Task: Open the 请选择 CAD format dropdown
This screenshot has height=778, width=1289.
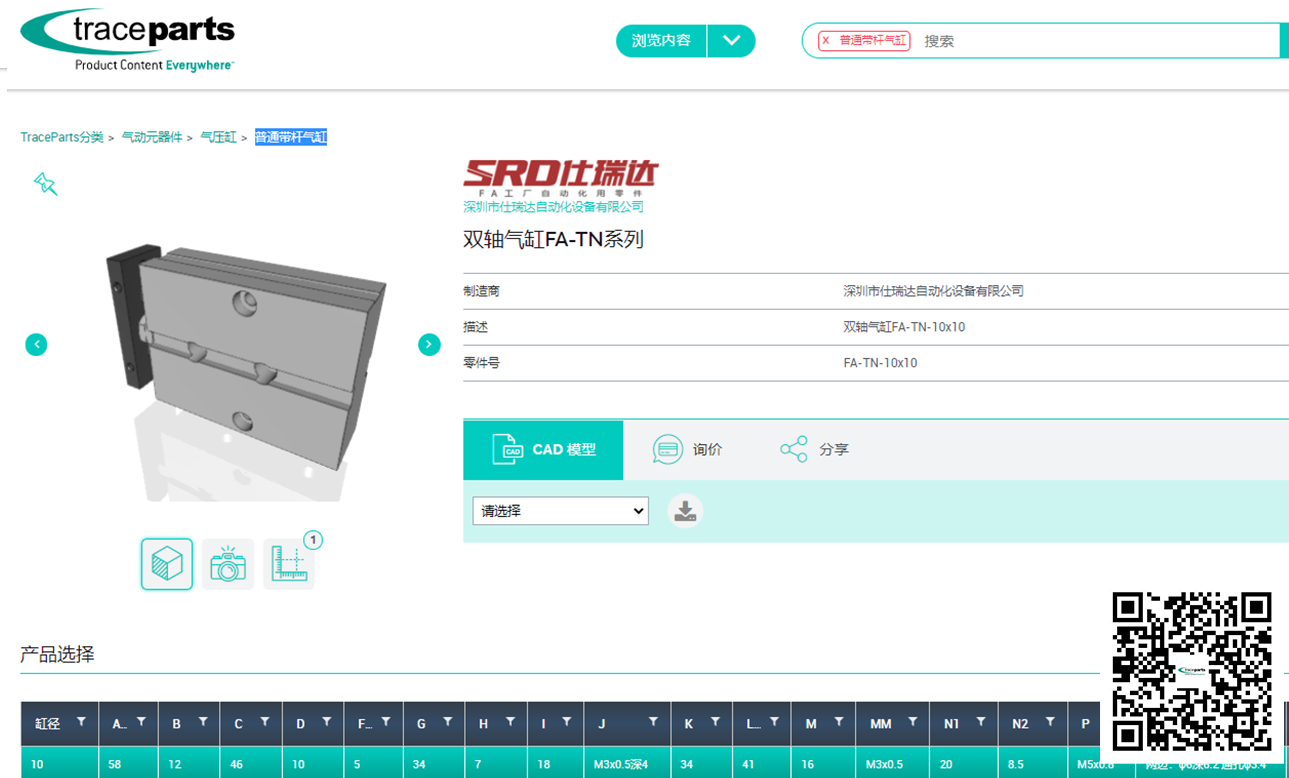Action: [x=560, y=511]
